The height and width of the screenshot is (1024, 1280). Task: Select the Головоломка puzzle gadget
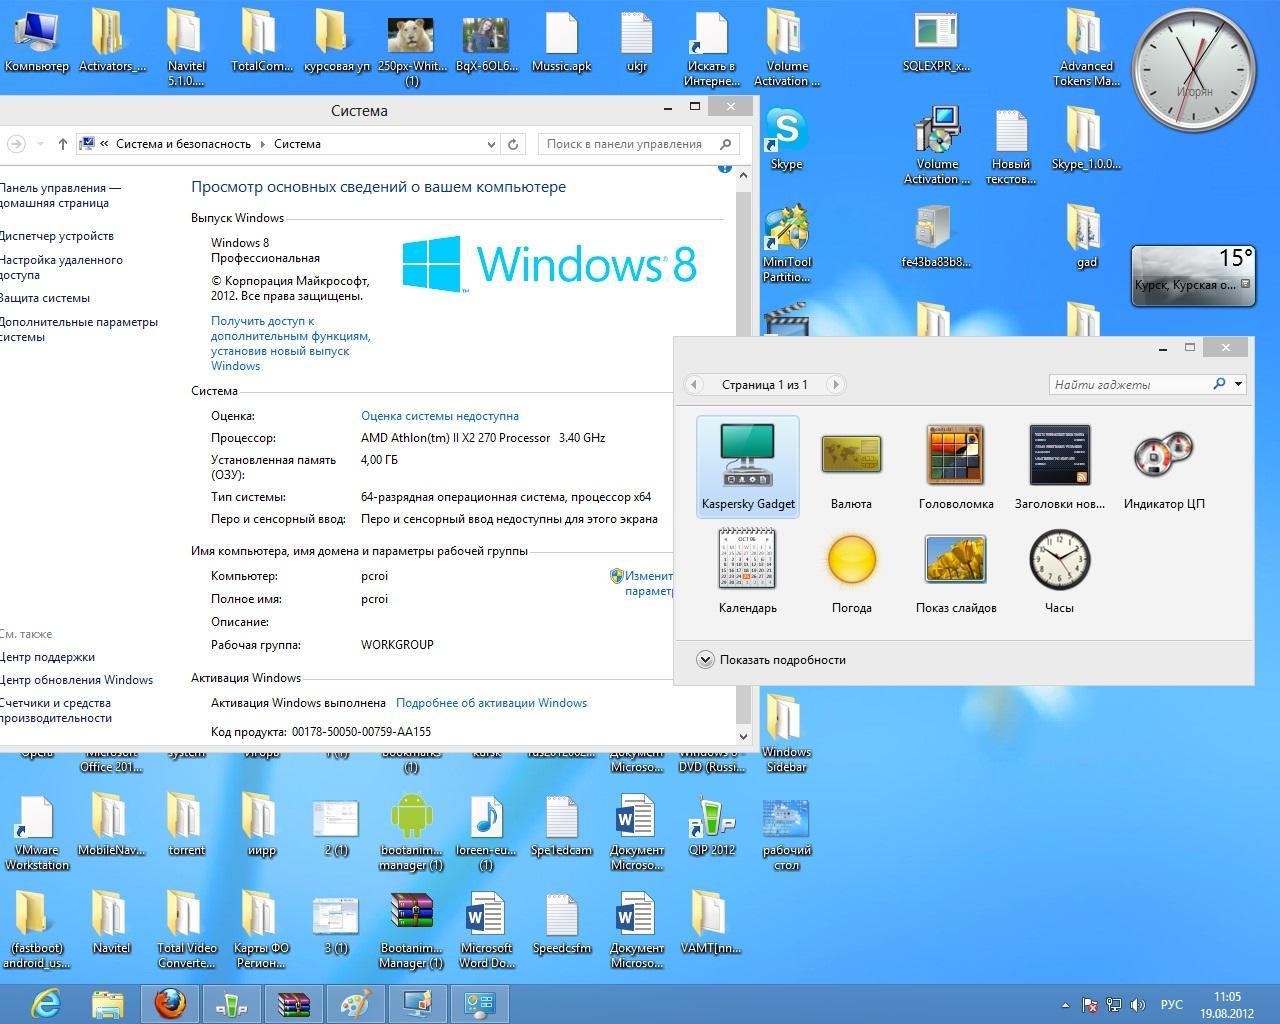tap(955, 466)
